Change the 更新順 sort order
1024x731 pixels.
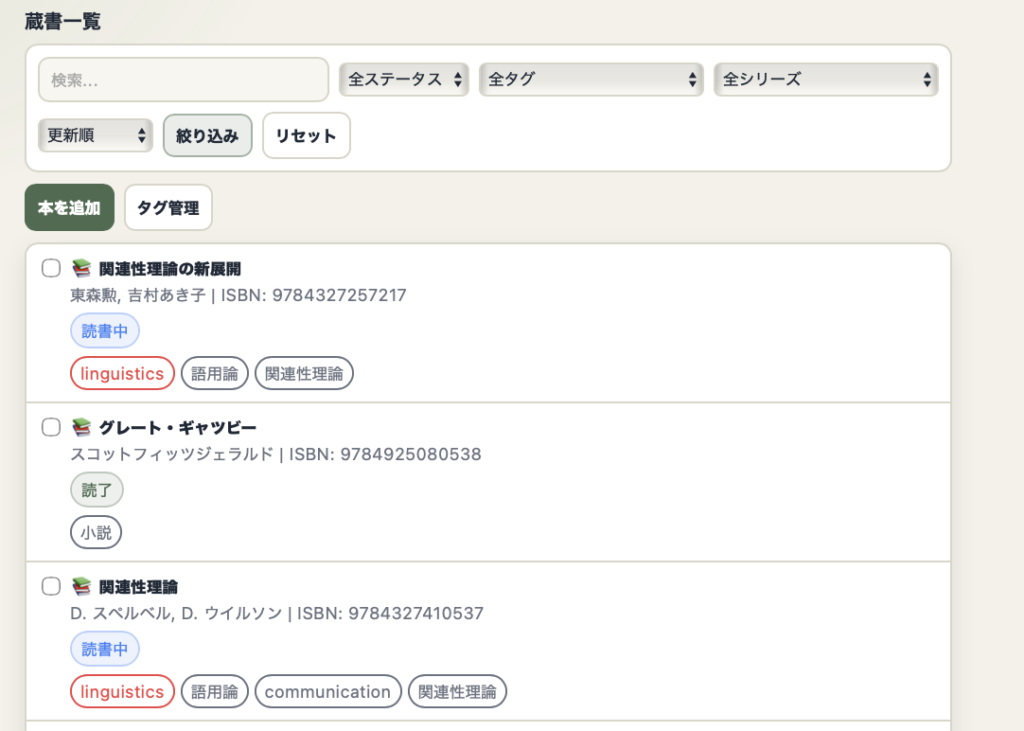(95, 135)
